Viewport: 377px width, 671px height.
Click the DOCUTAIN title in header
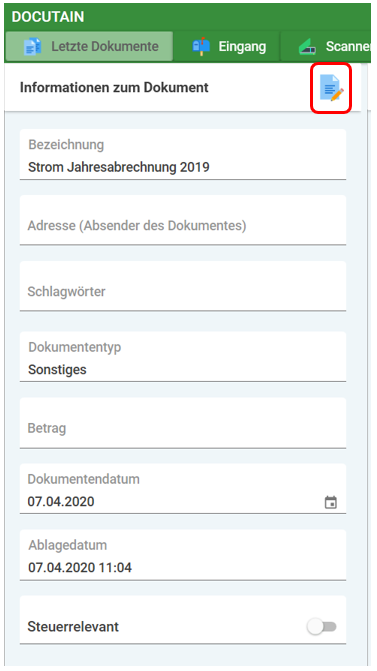click(48, 17)
